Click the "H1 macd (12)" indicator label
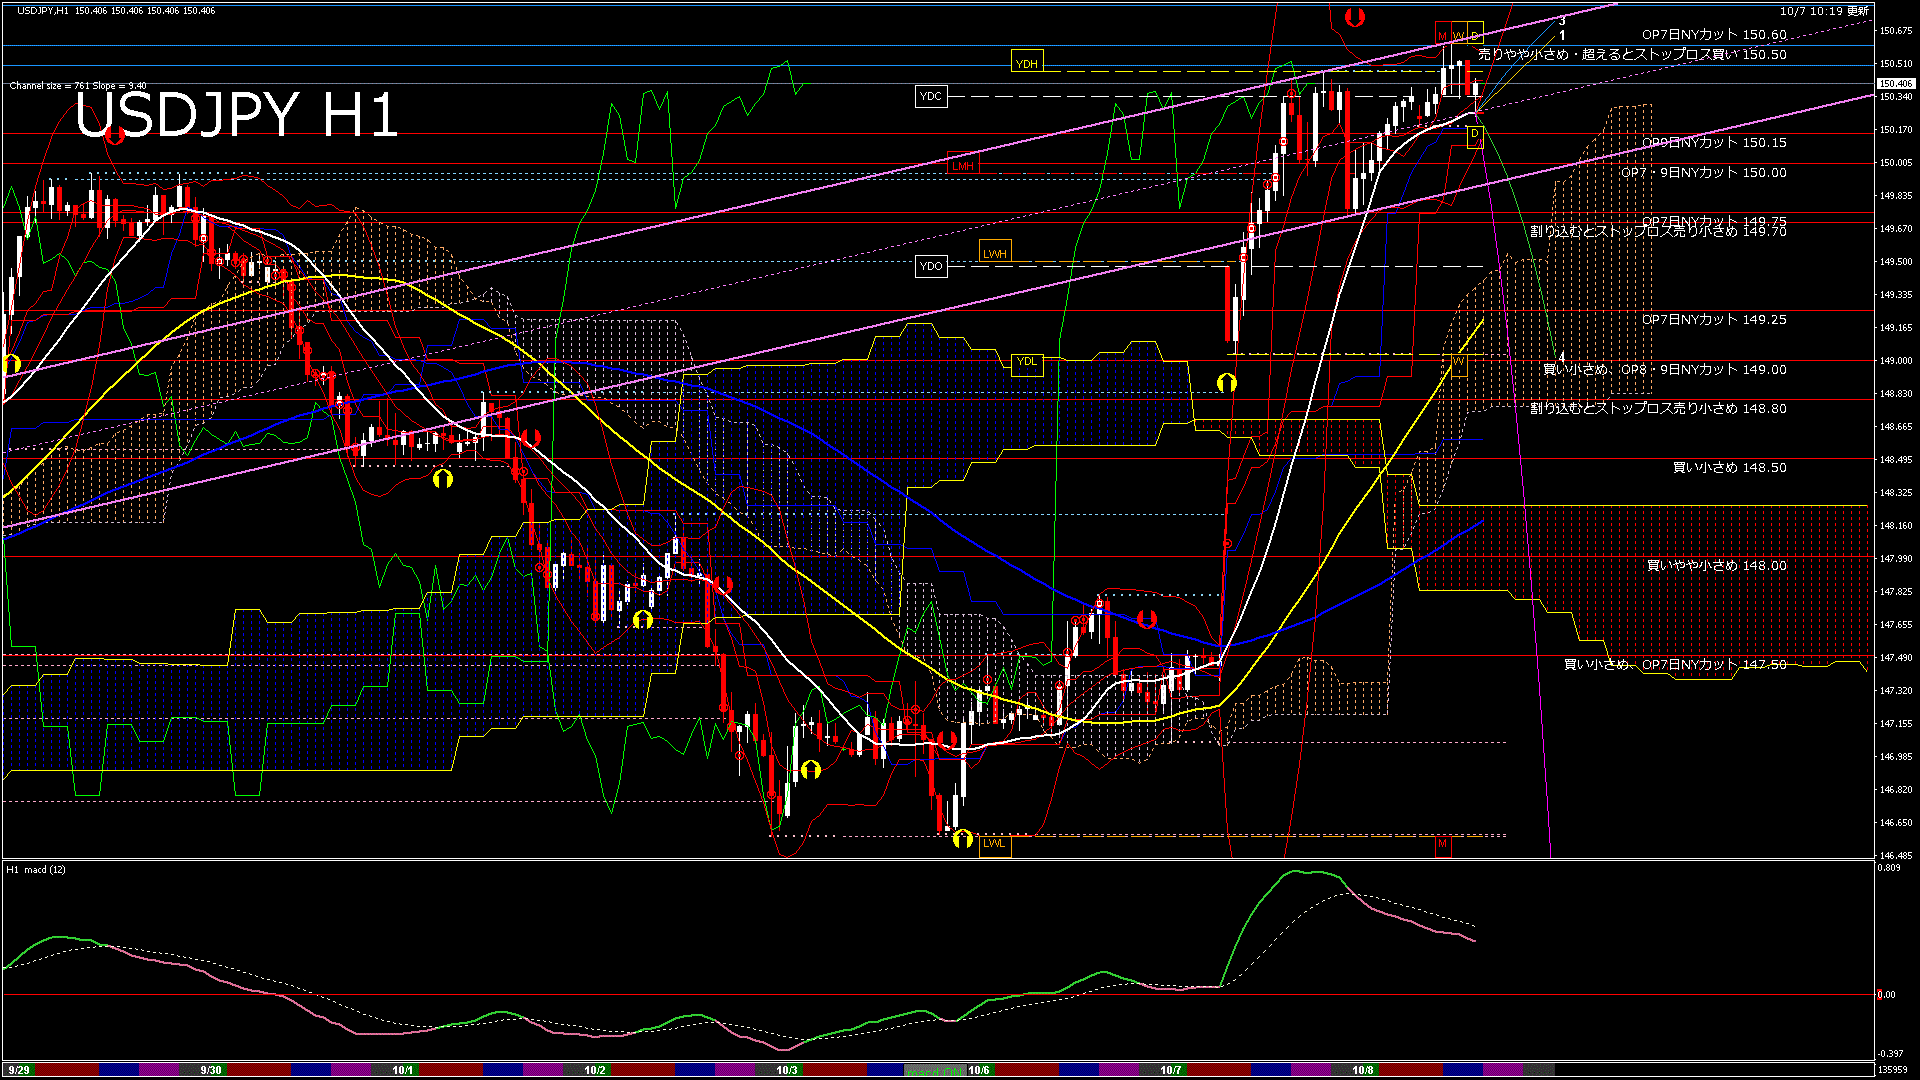Viewport: 1920px width, 1080px height. [36, 870]
